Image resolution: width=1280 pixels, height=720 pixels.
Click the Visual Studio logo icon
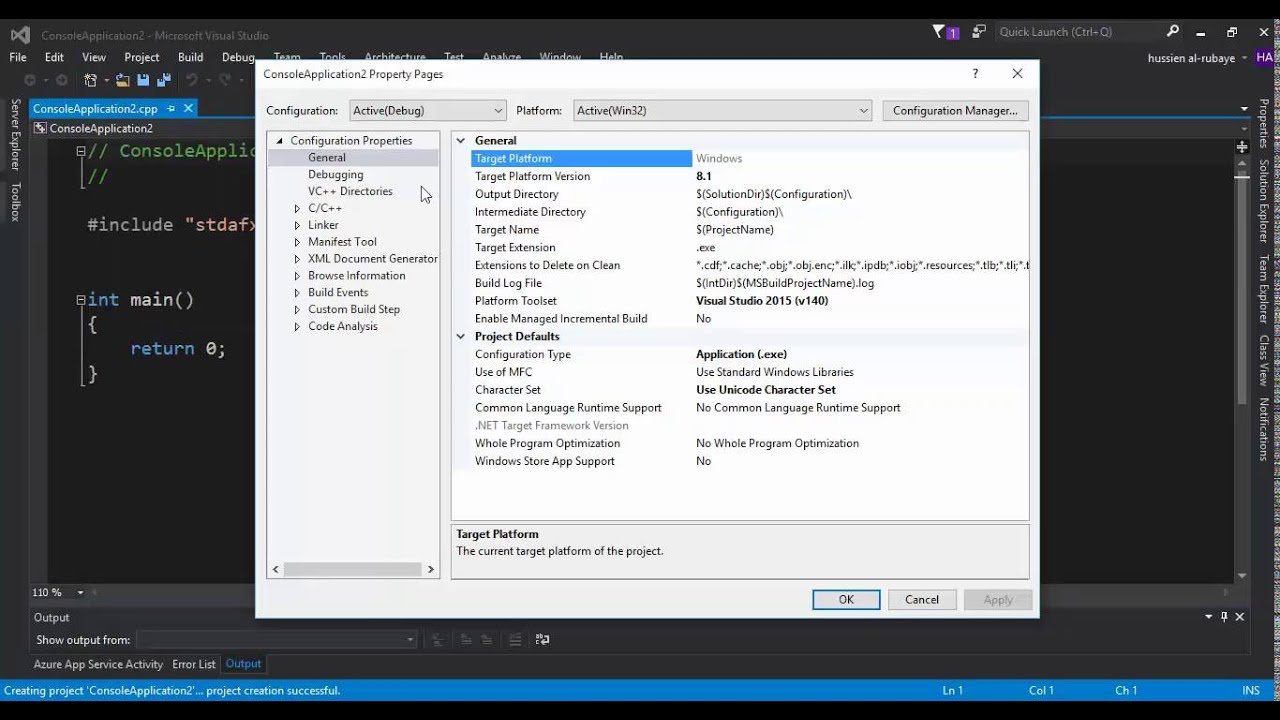point(20,35)
